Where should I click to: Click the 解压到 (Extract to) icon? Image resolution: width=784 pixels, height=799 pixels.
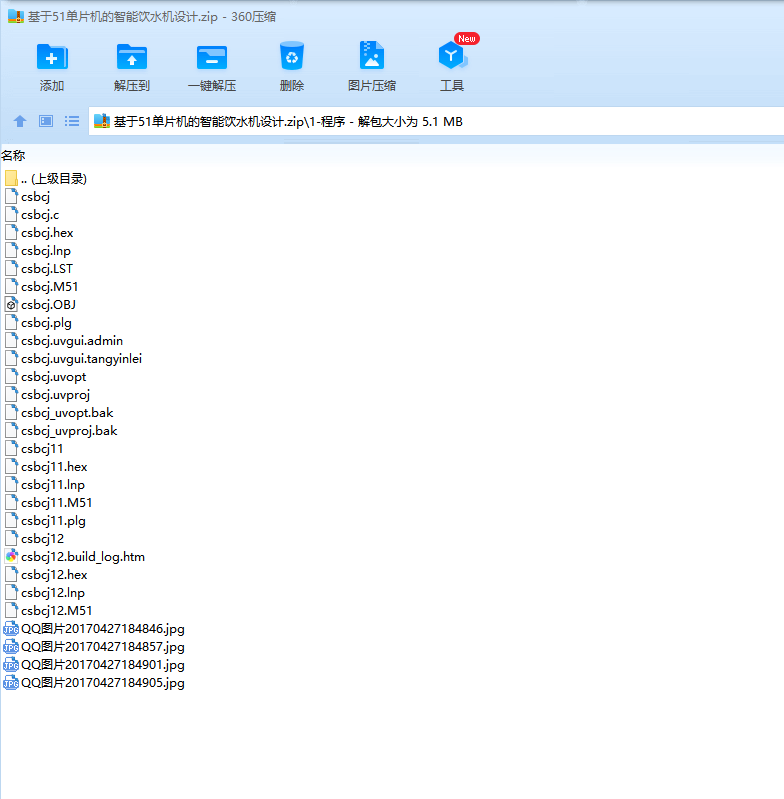click(132, 57)
